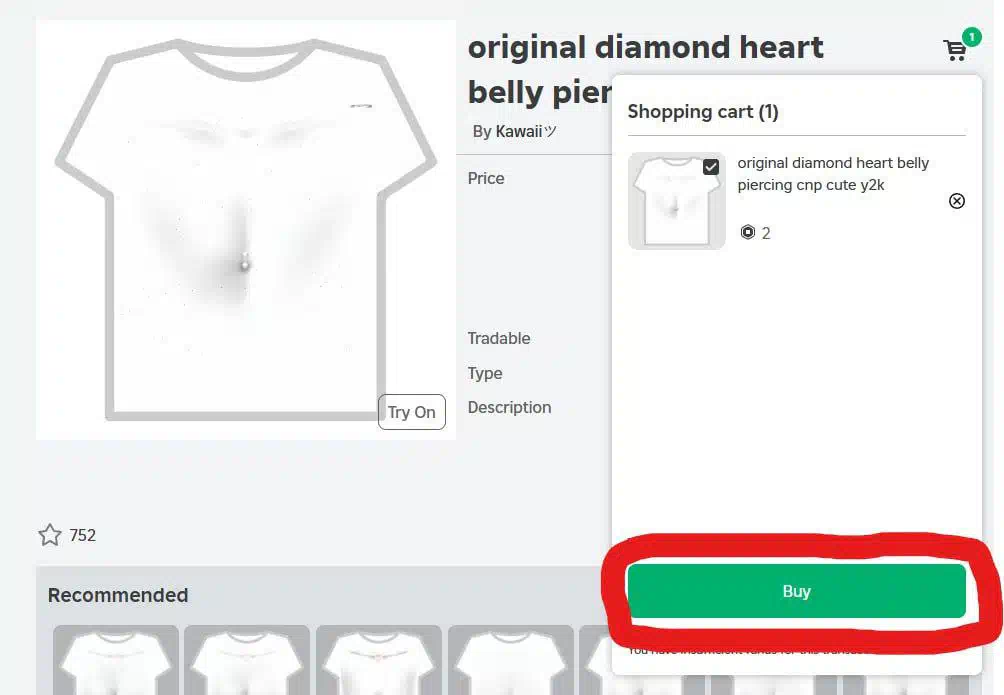The image size is (1004, 695).
Task: Click the green cart item count badge
Action: click(971, 37)
